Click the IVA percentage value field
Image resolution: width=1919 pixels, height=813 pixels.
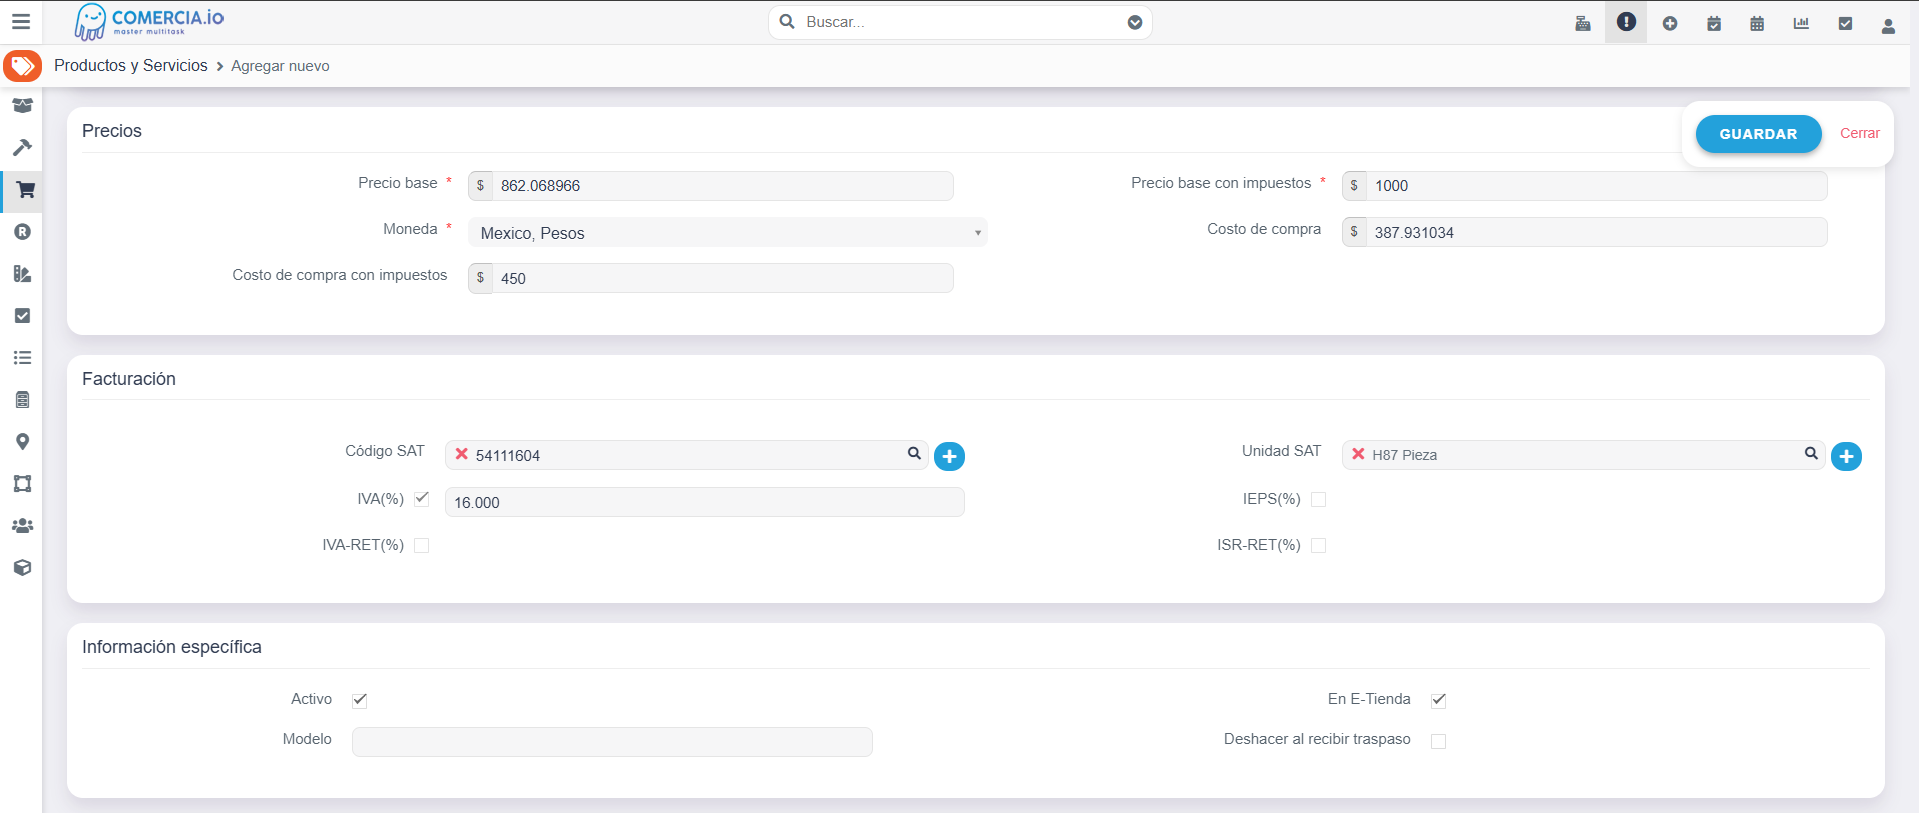point(704,502)
